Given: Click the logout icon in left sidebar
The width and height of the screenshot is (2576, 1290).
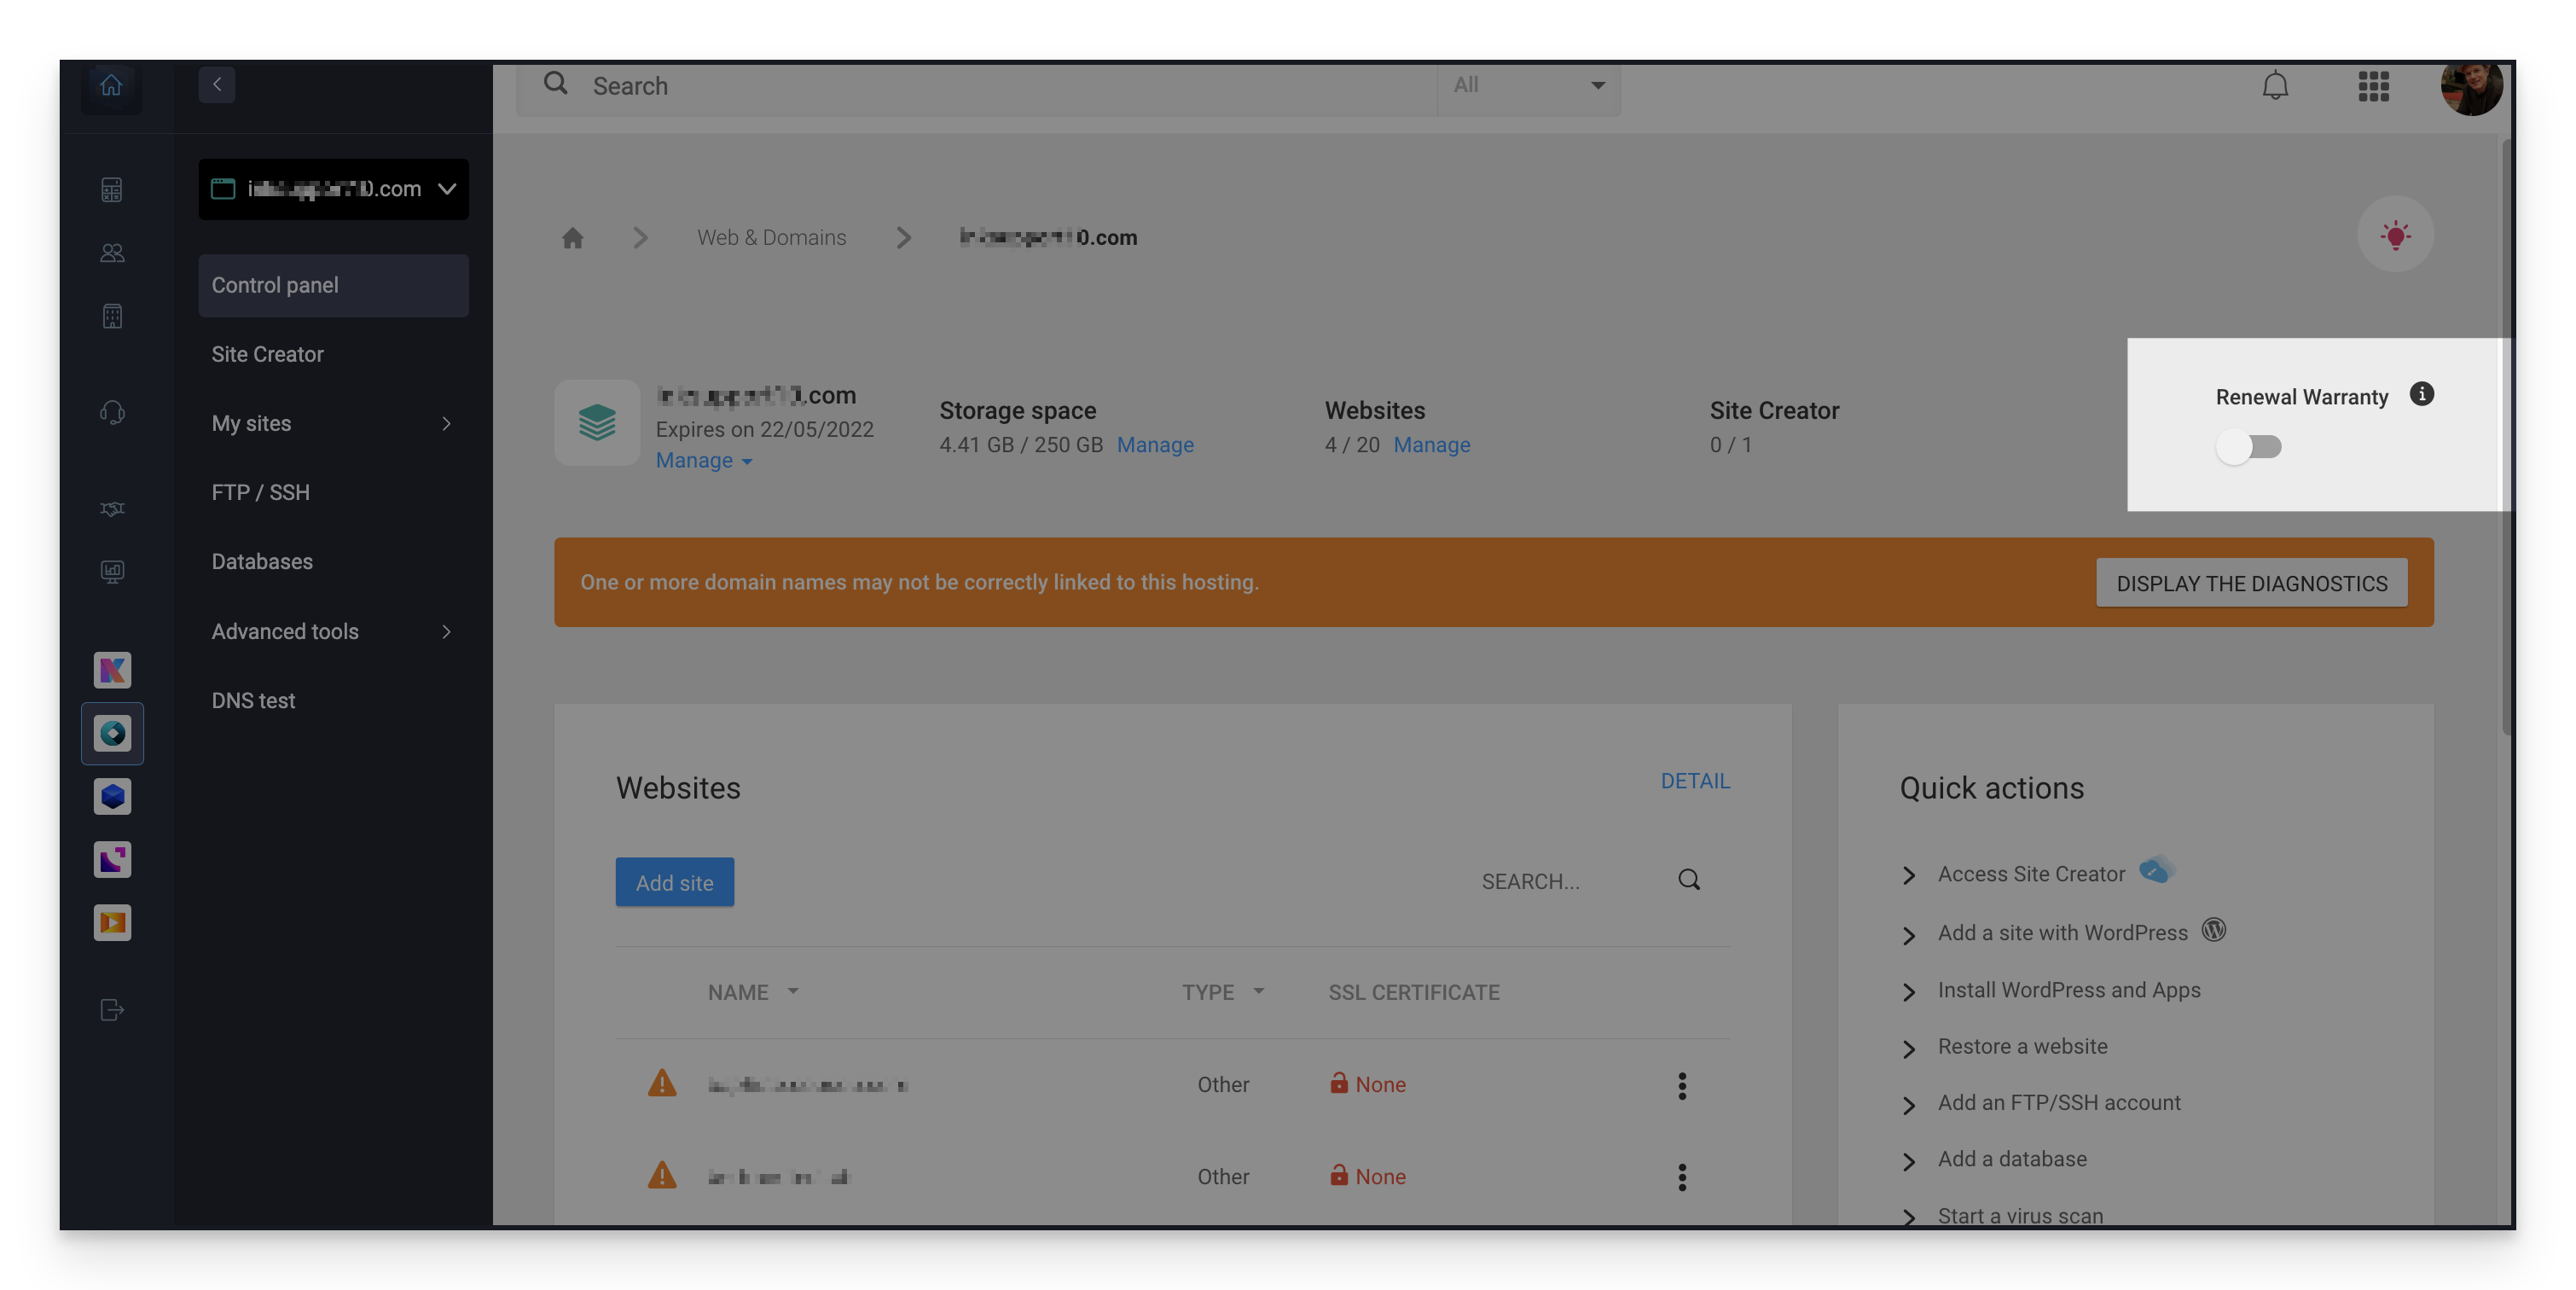Looking at the screenshot, I should click(x=112, y=1010).
